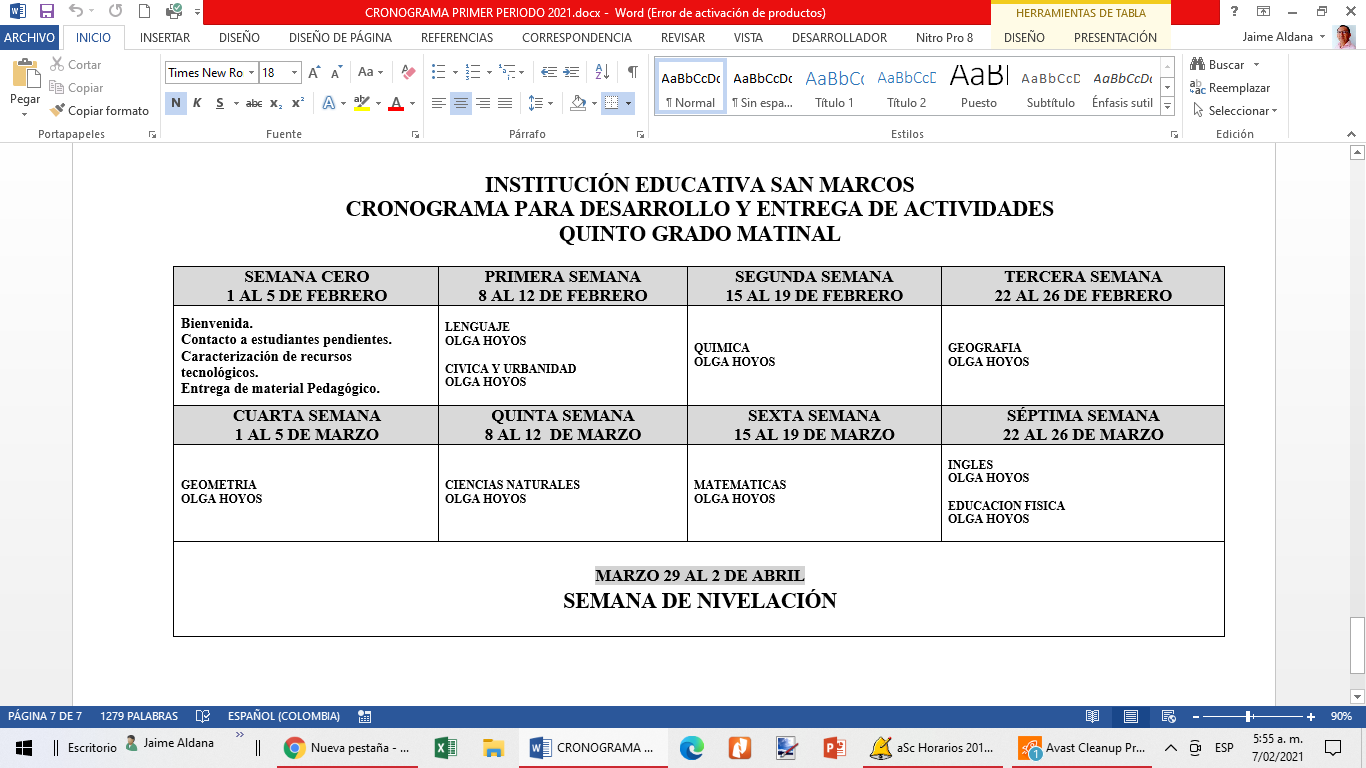Click the Reemplazar button
Image resolution: width=1366 pixels, height=768 pixels.
click(1230, 88)
